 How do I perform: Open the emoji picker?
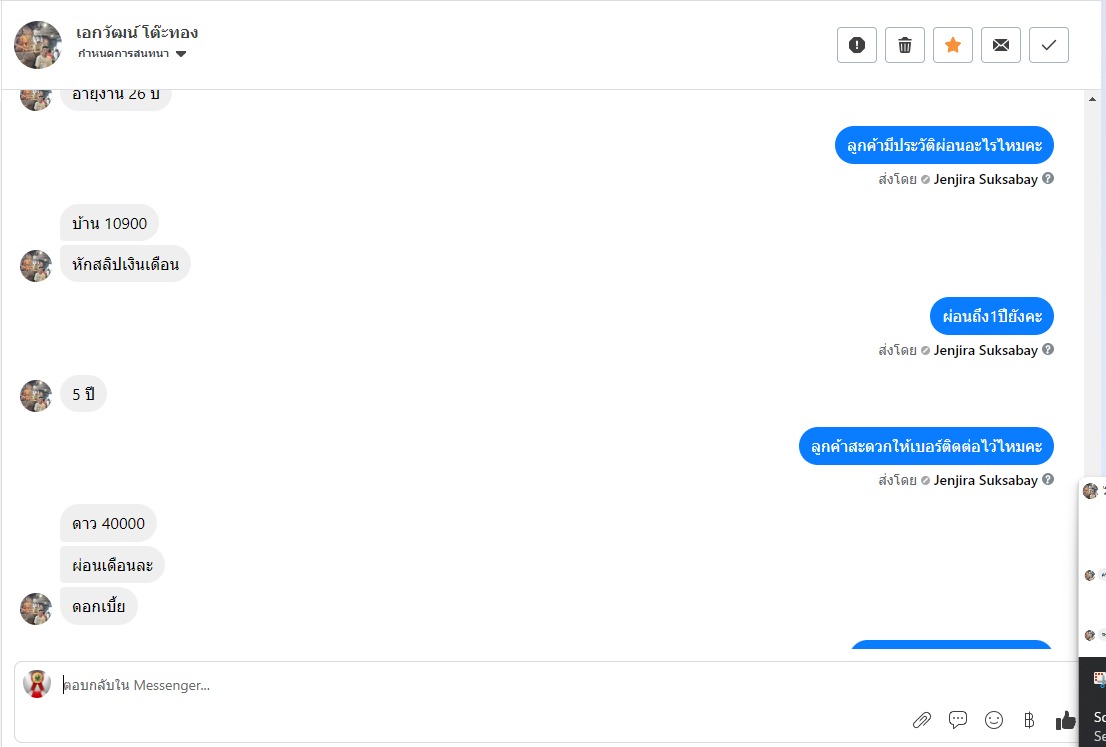click(994, 720)
